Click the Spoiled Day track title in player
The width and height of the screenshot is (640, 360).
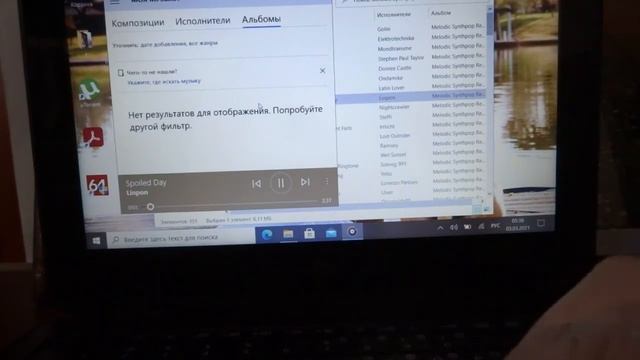point(146,183)
